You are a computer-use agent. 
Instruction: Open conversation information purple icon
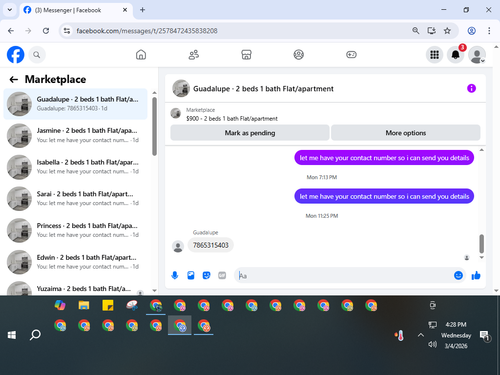pyautogui.click(x=471, y=88)
